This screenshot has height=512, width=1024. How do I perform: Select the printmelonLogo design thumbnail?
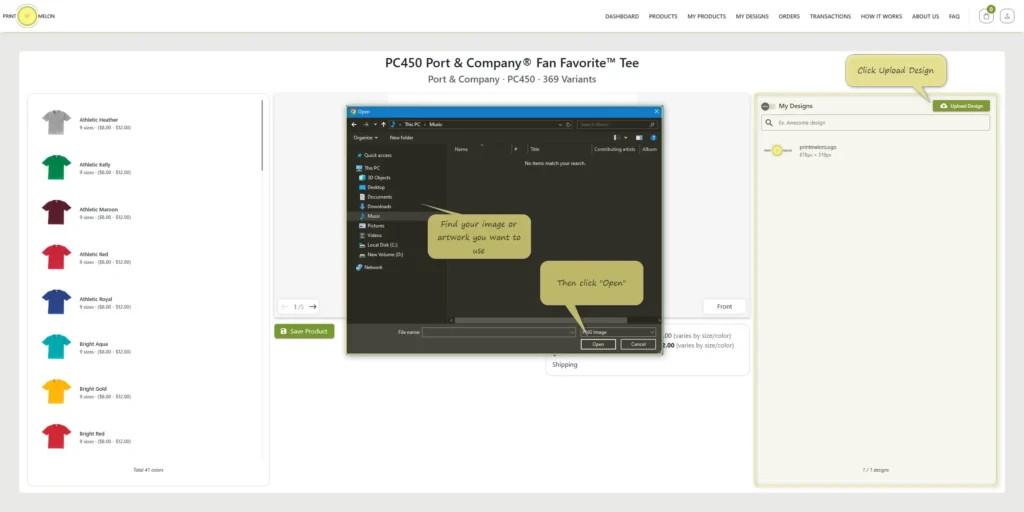click(x=777, y=150)
